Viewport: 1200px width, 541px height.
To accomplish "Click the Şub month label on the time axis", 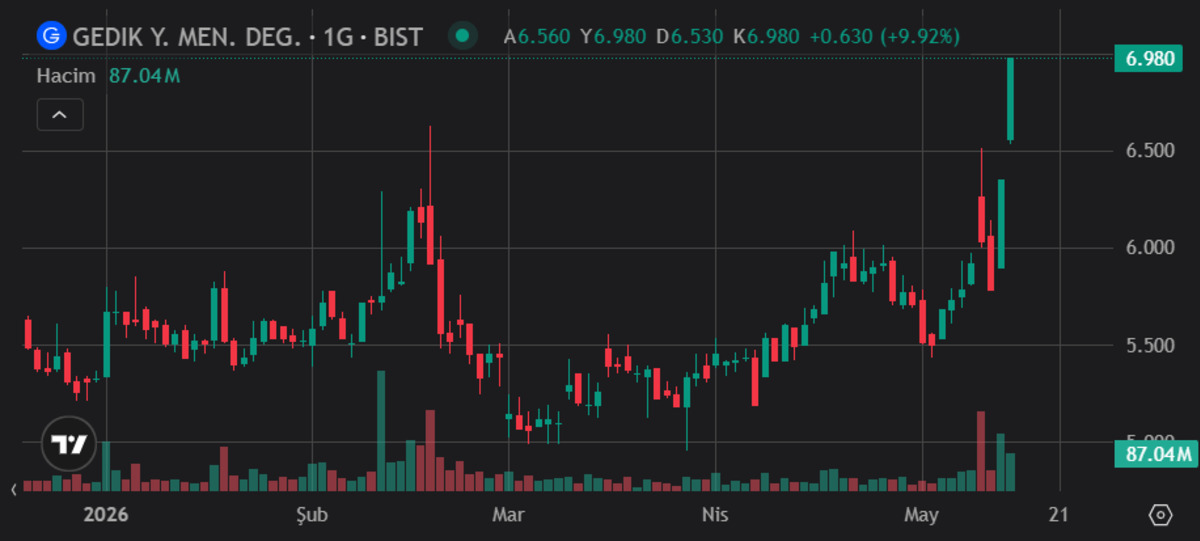I will (x=314, y=515).
